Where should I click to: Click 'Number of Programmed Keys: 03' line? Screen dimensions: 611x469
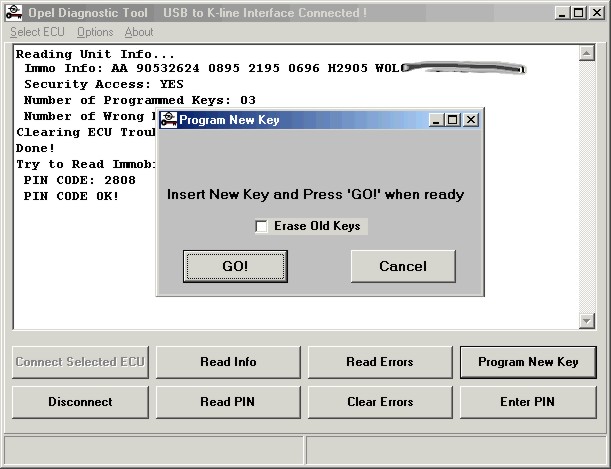click(140, 100)
